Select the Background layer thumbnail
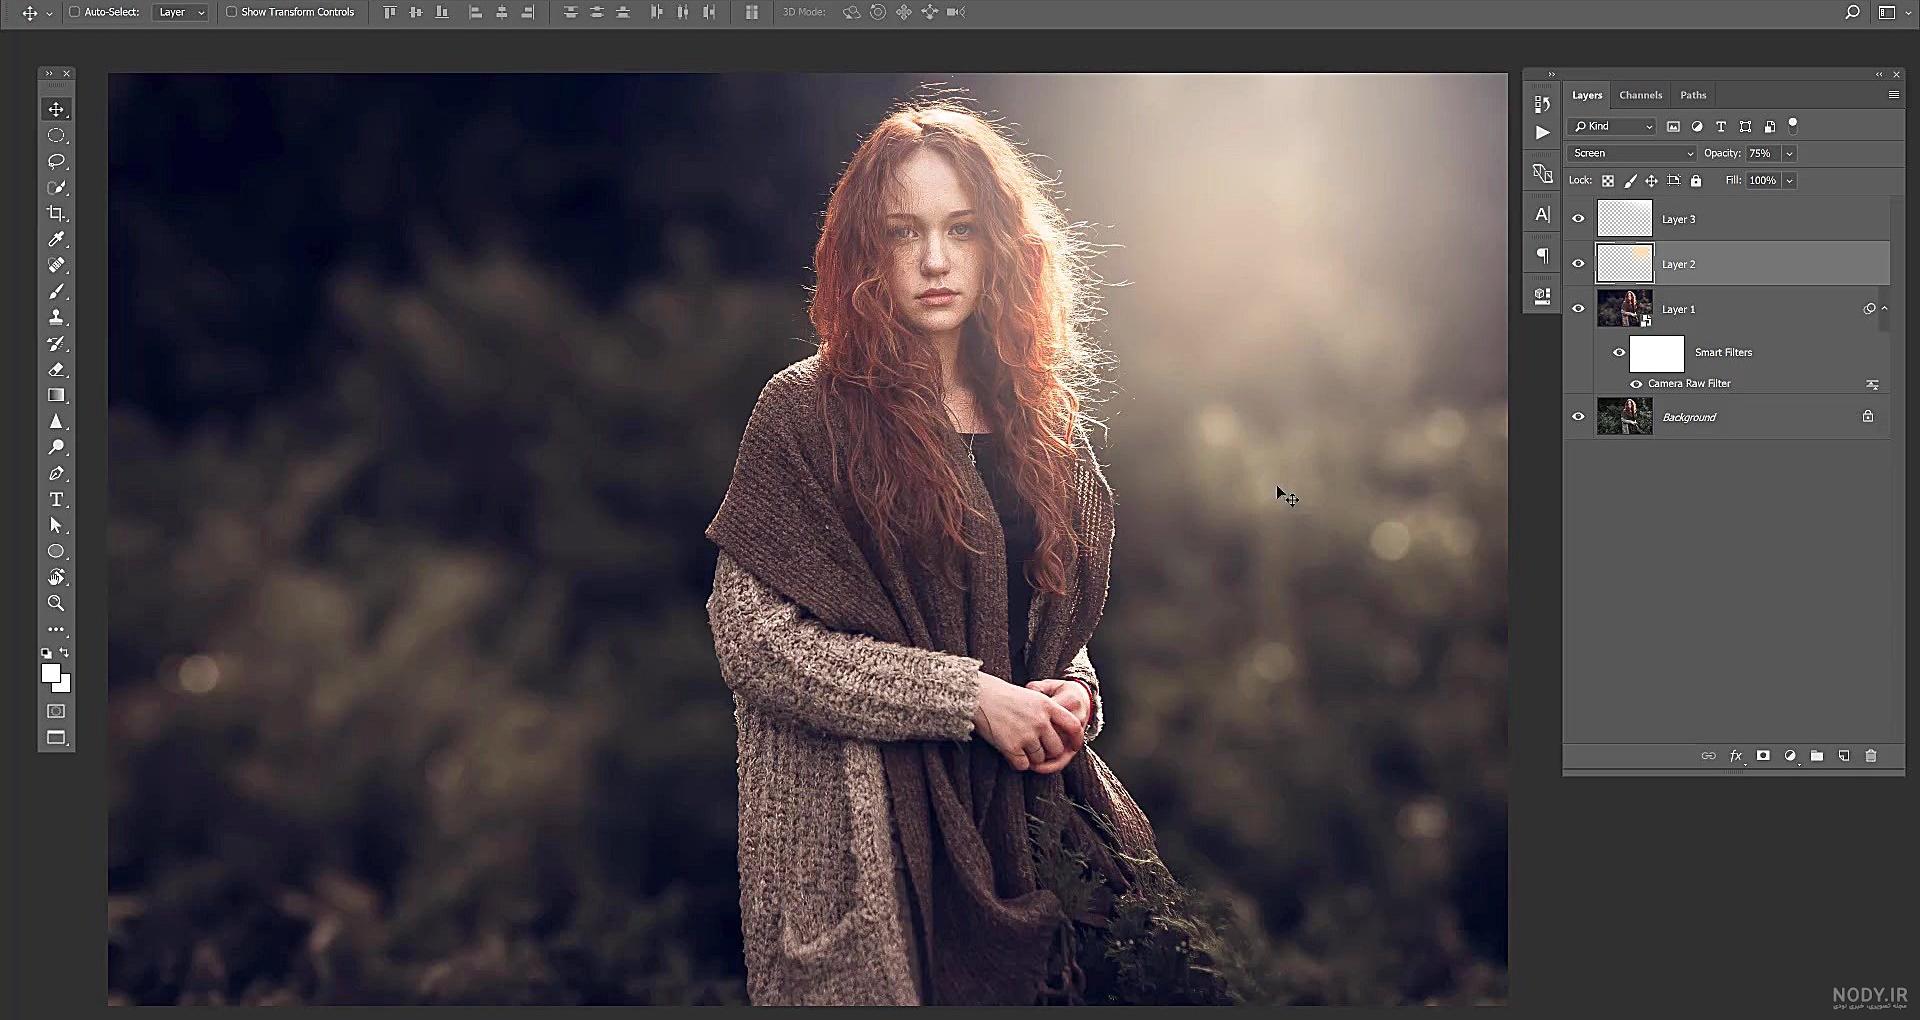1920x1020 pixels. point(1624,417)
